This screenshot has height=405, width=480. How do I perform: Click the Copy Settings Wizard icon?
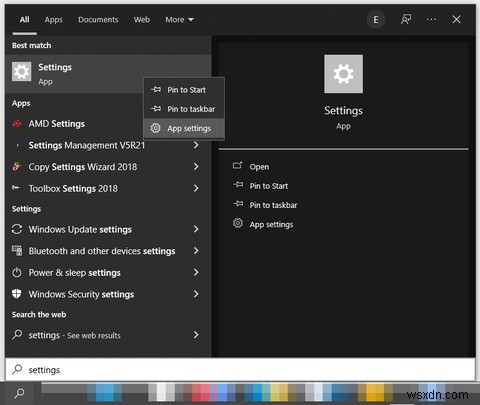coord(16,166)
